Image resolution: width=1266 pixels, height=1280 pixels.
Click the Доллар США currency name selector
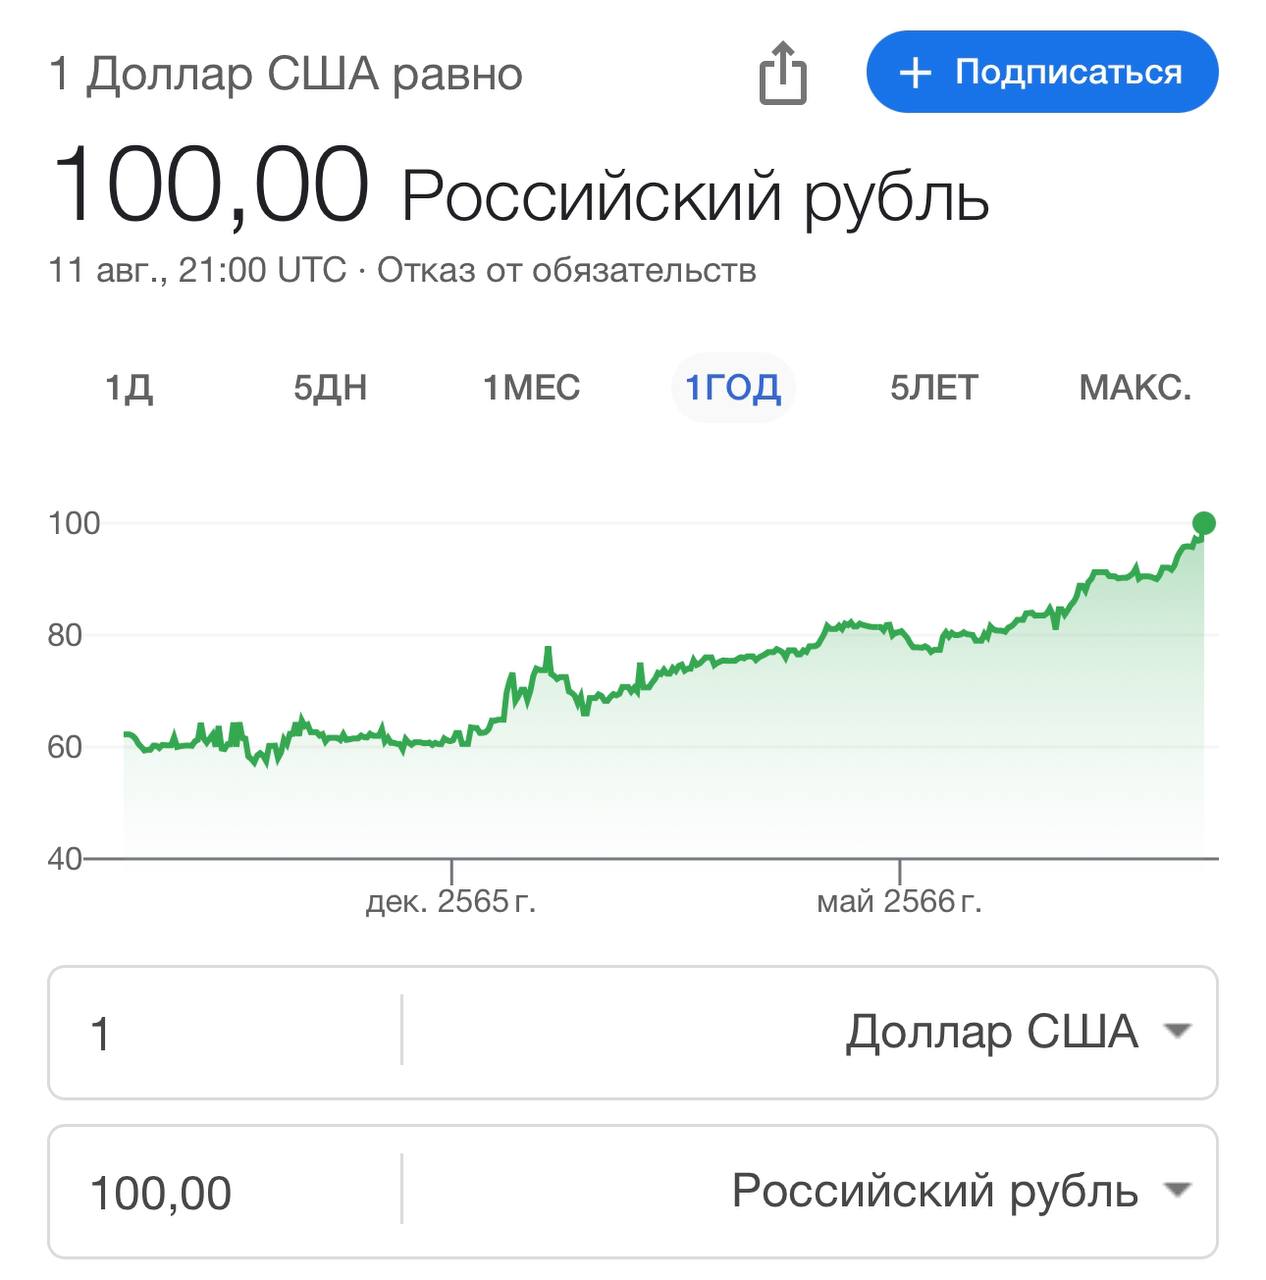(991, 1032)
